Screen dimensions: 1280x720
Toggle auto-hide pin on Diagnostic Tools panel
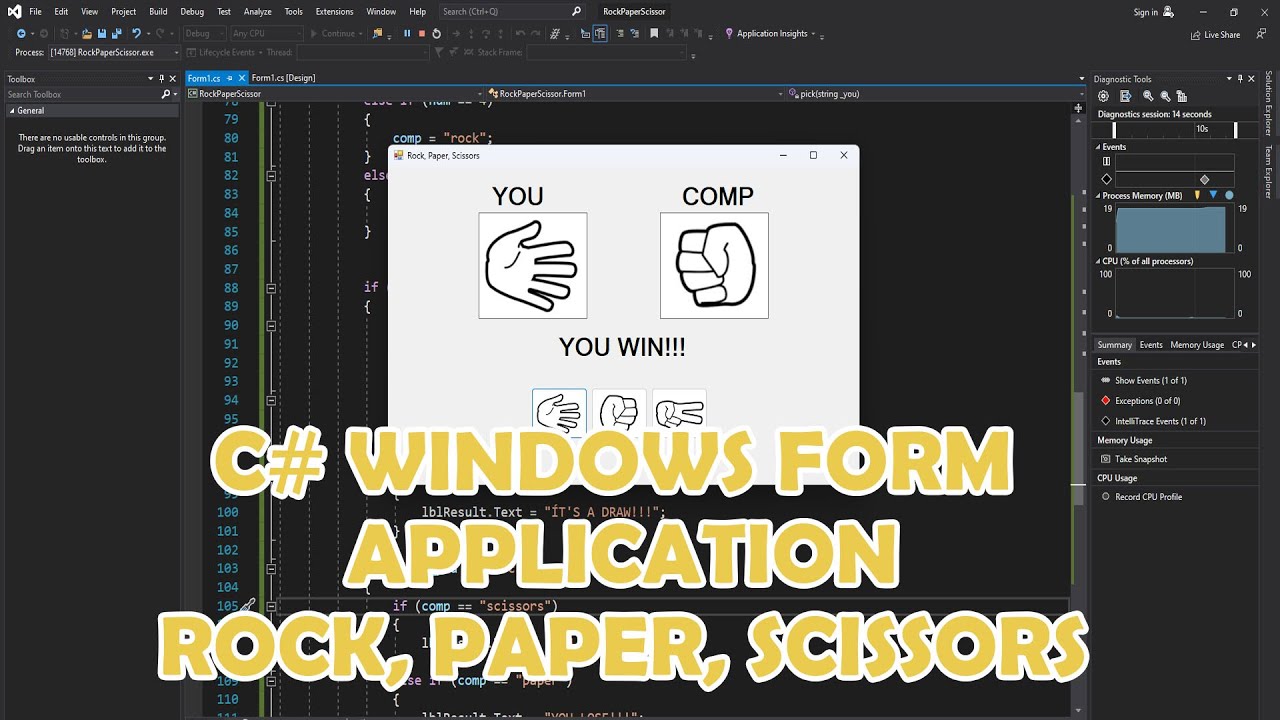pos(1240,78)
